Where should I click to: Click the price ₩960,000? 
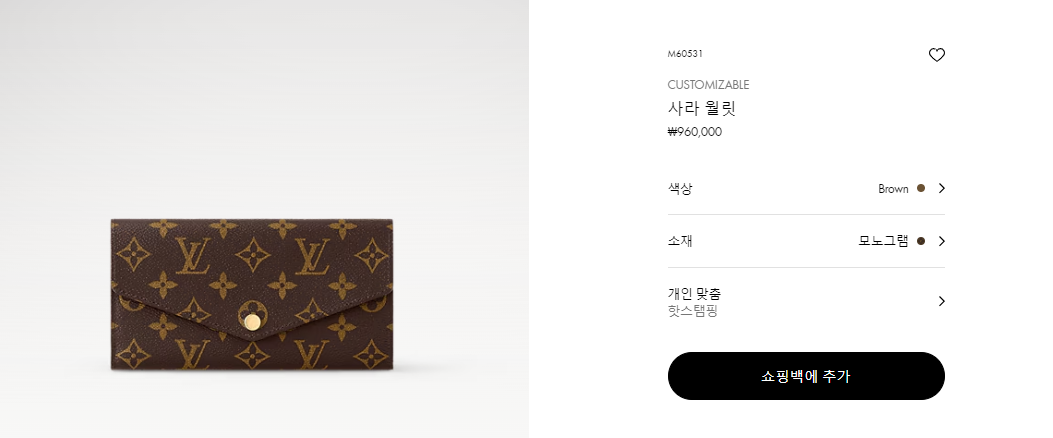694,132
